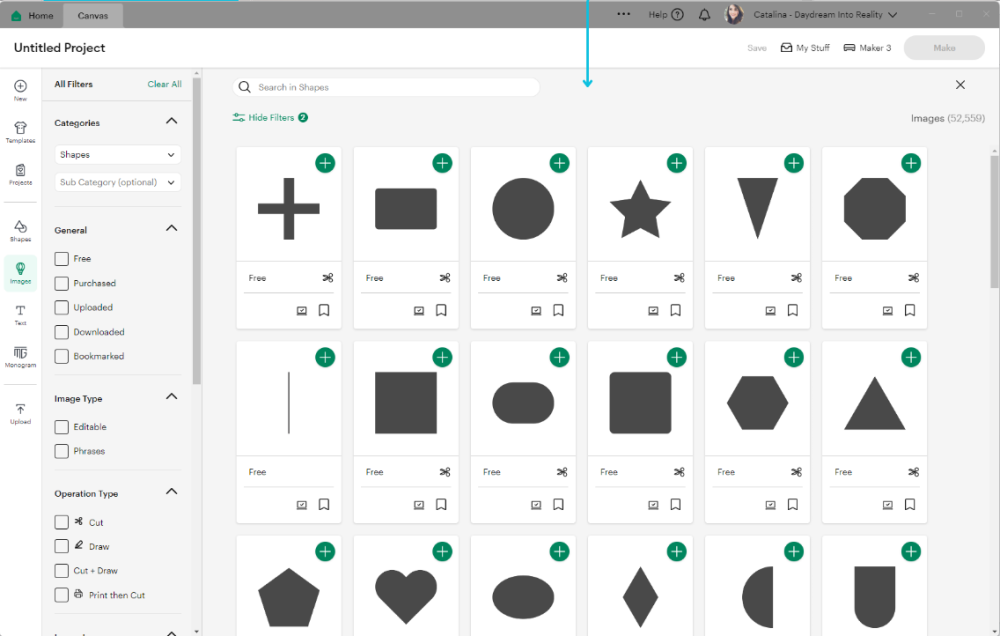
Task: Click the Make button
Action: point(945,48)
